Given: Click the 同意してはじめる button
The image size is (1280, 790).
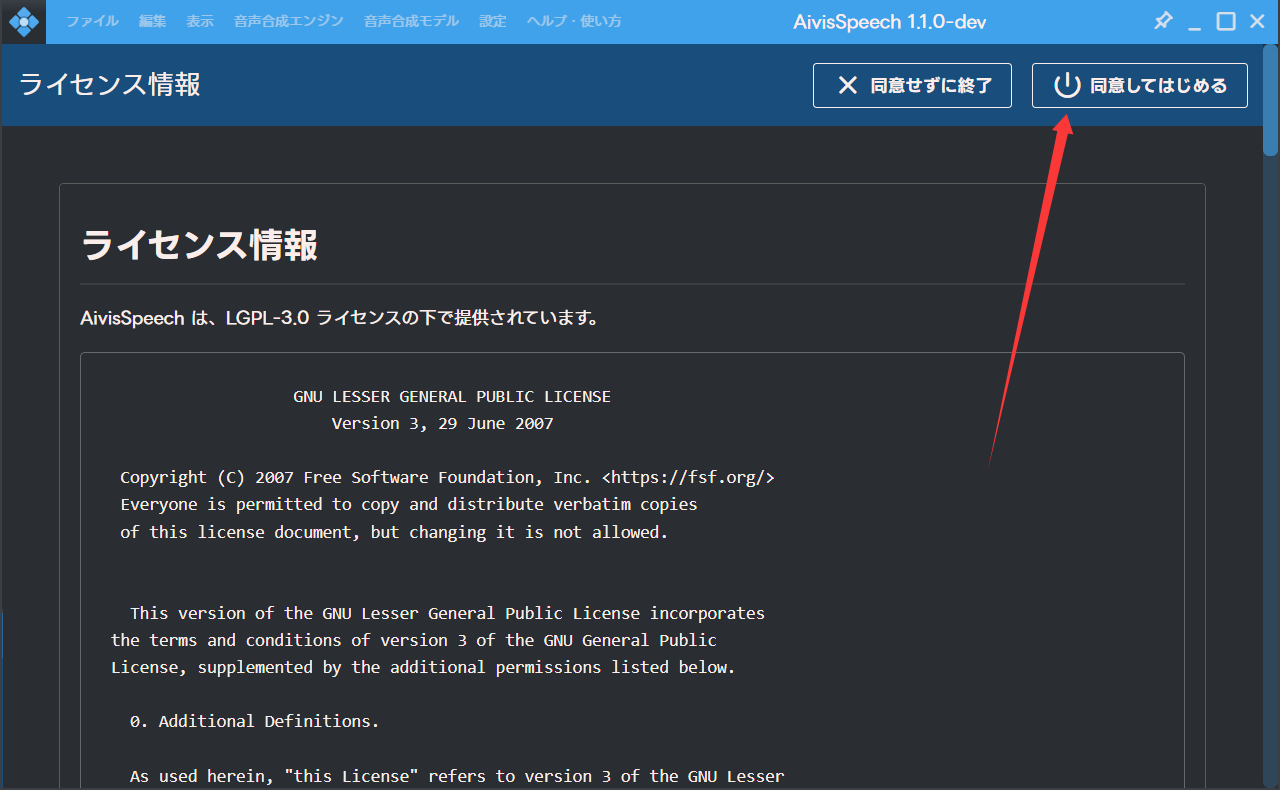Looking at the screenshot, I should pyautogui.click(x=1140, y=85).
